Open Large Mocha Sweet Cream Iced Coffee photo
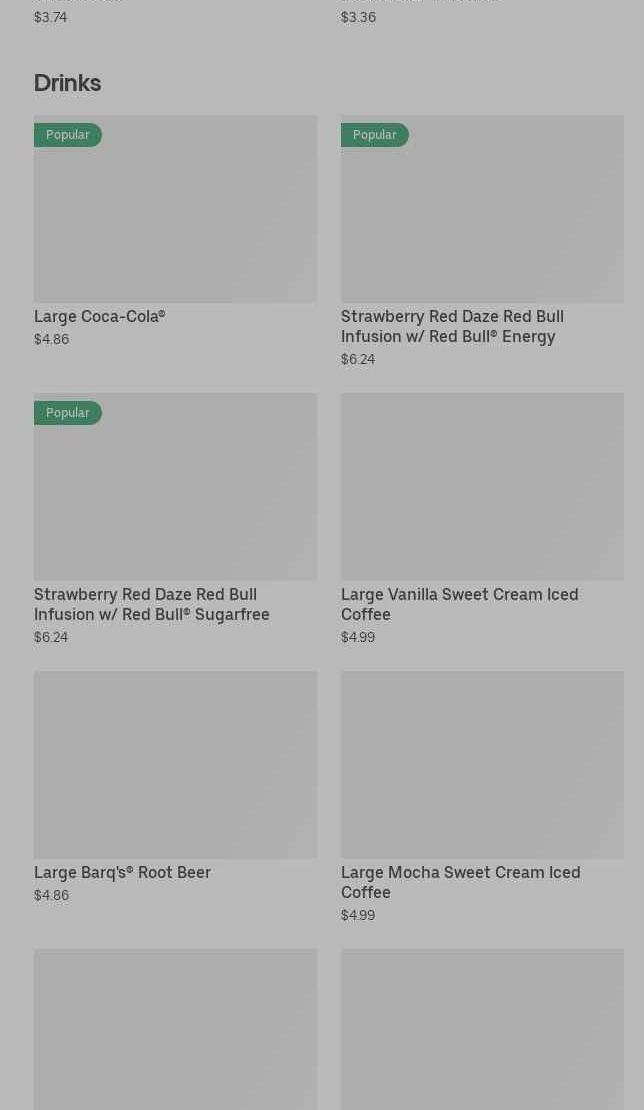Image resolution: width=644 pixels, height=1110 pixels. coord(482,765)
